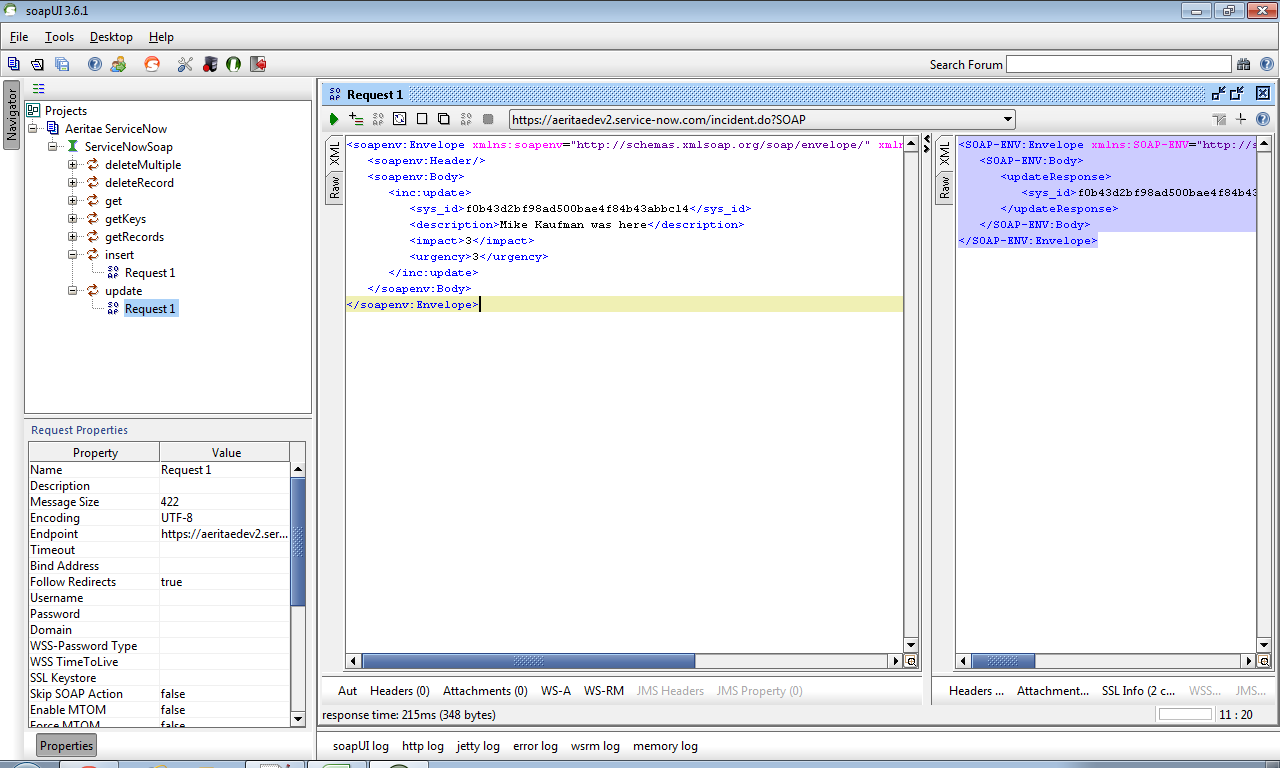Screen dimensions: 1280x768
Task: Collapse the ServiceNowSoap interface node
Action: [53, 147]
